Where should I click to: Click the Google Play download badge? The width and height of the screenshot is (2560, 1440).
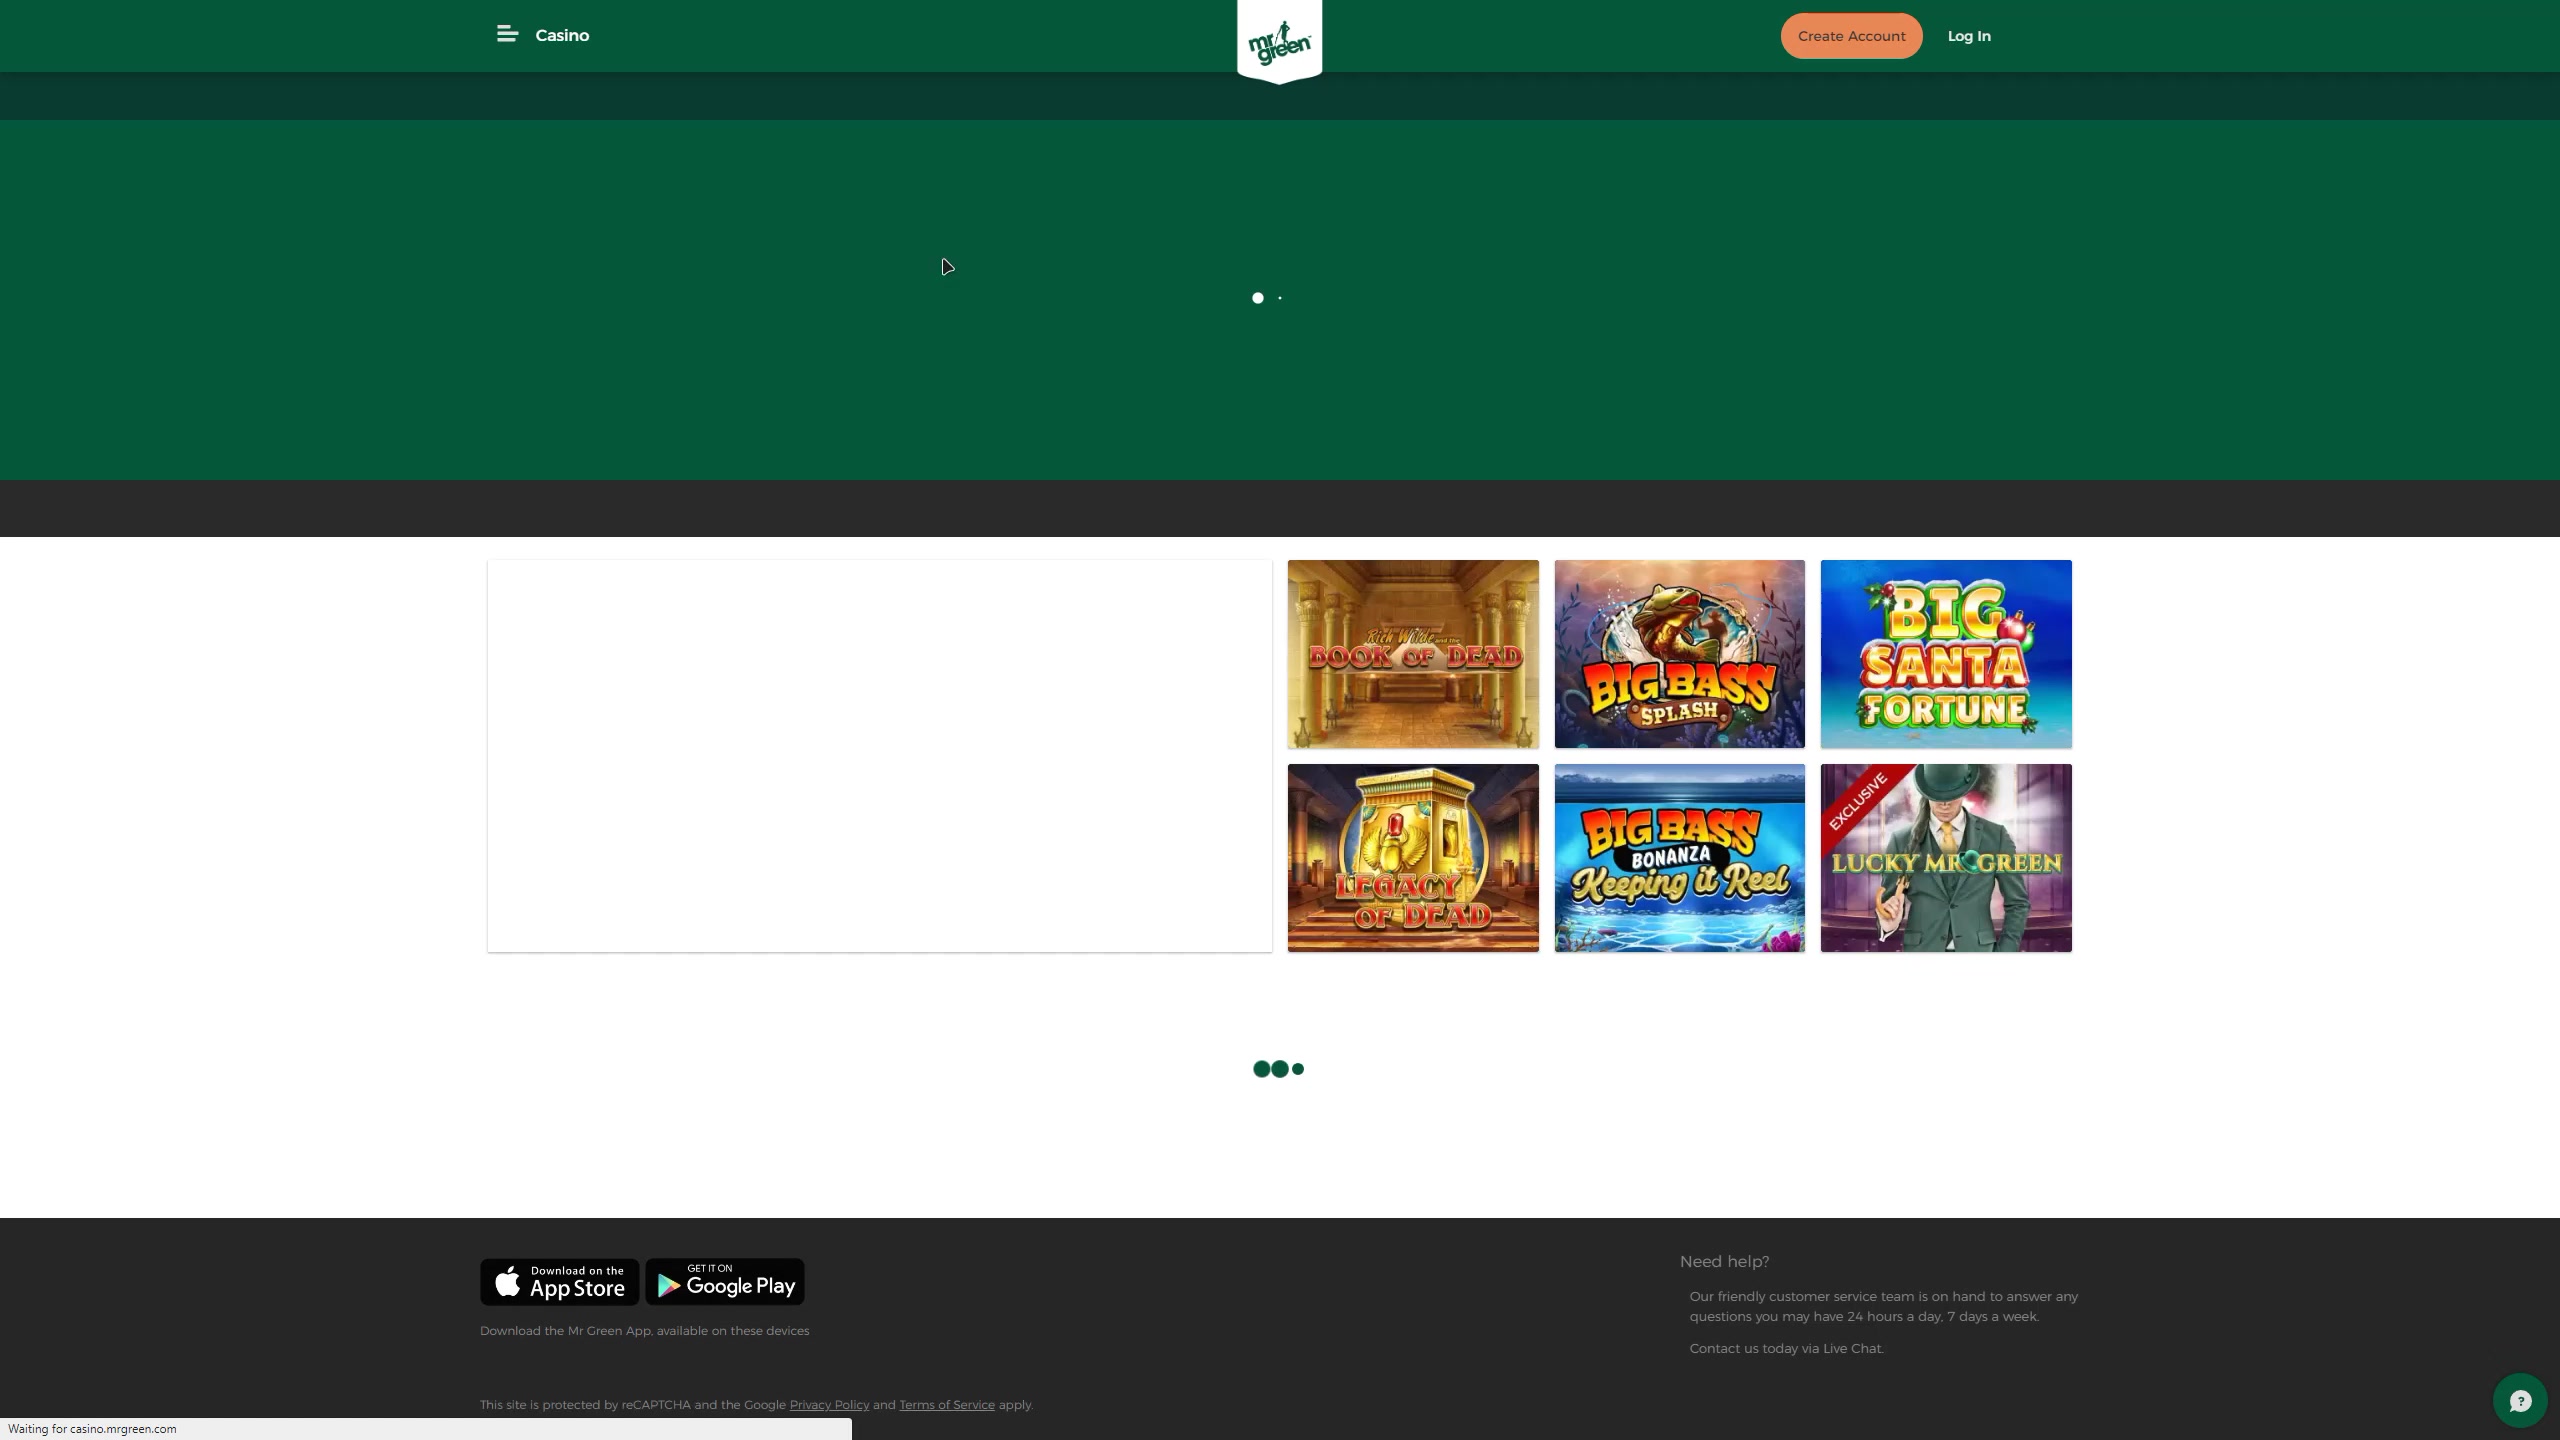(x=725, y=1282)
